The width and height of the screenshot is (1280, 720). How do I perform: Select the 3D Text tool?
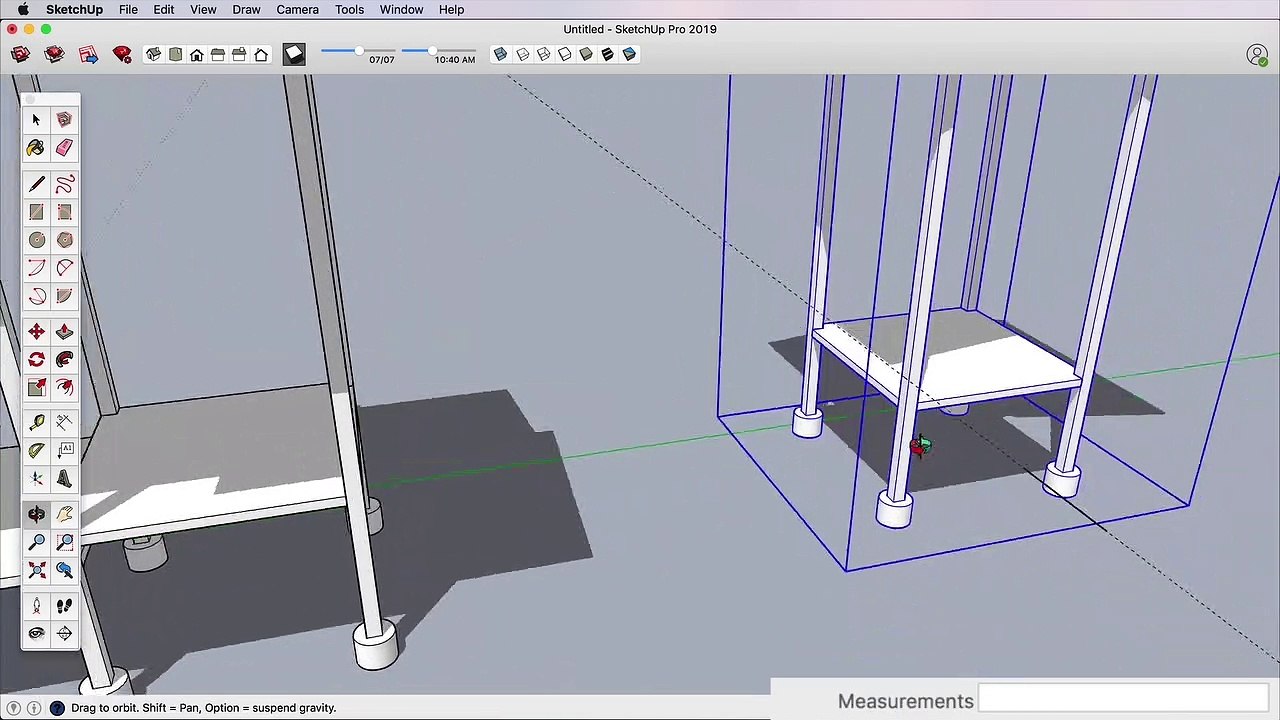click(64, 479)
